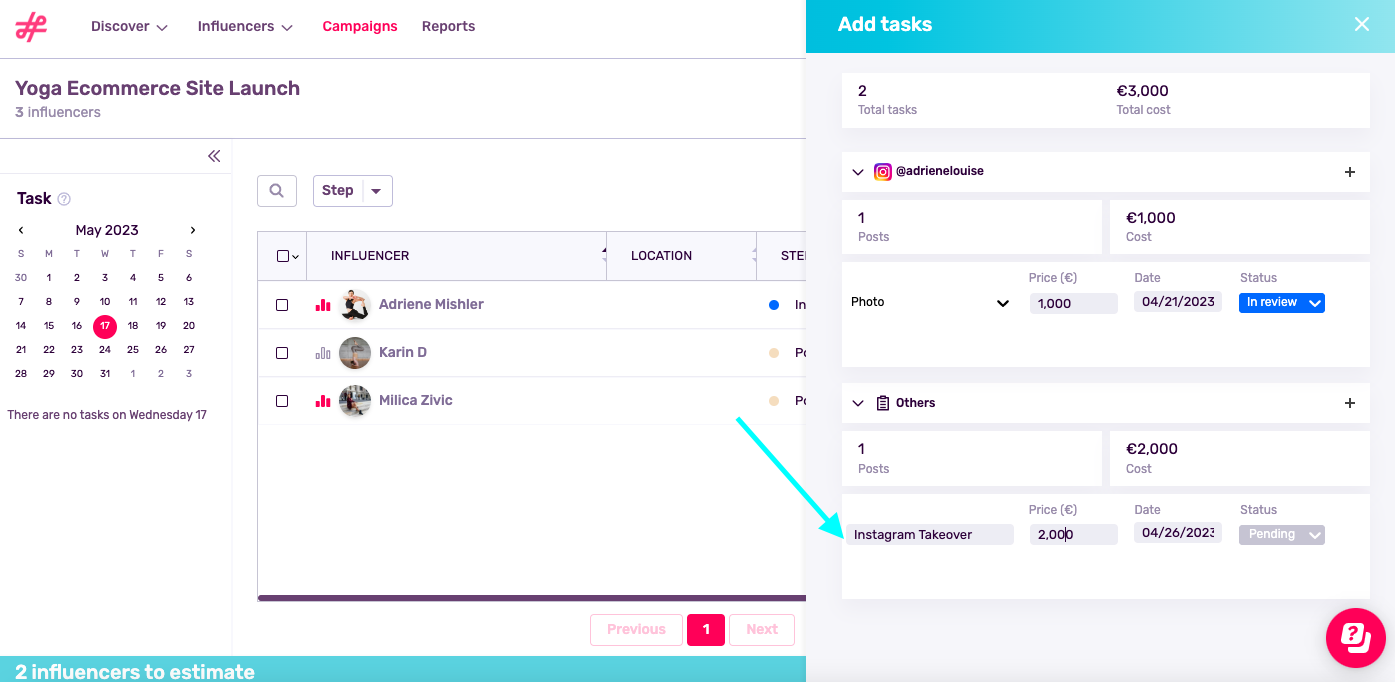
Task: Click Karin D's gray stats chart icon
Action: (322, 352)
